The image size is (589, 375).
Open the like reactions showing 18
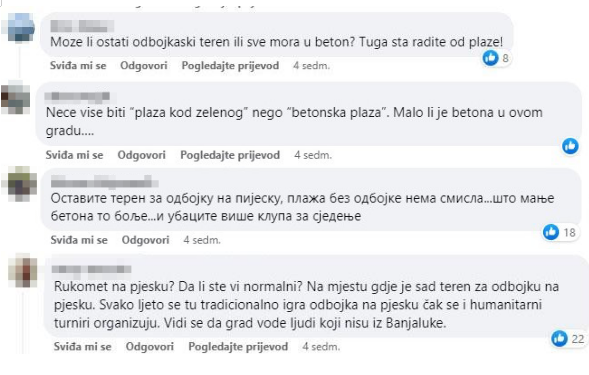[x=560, y=232]
